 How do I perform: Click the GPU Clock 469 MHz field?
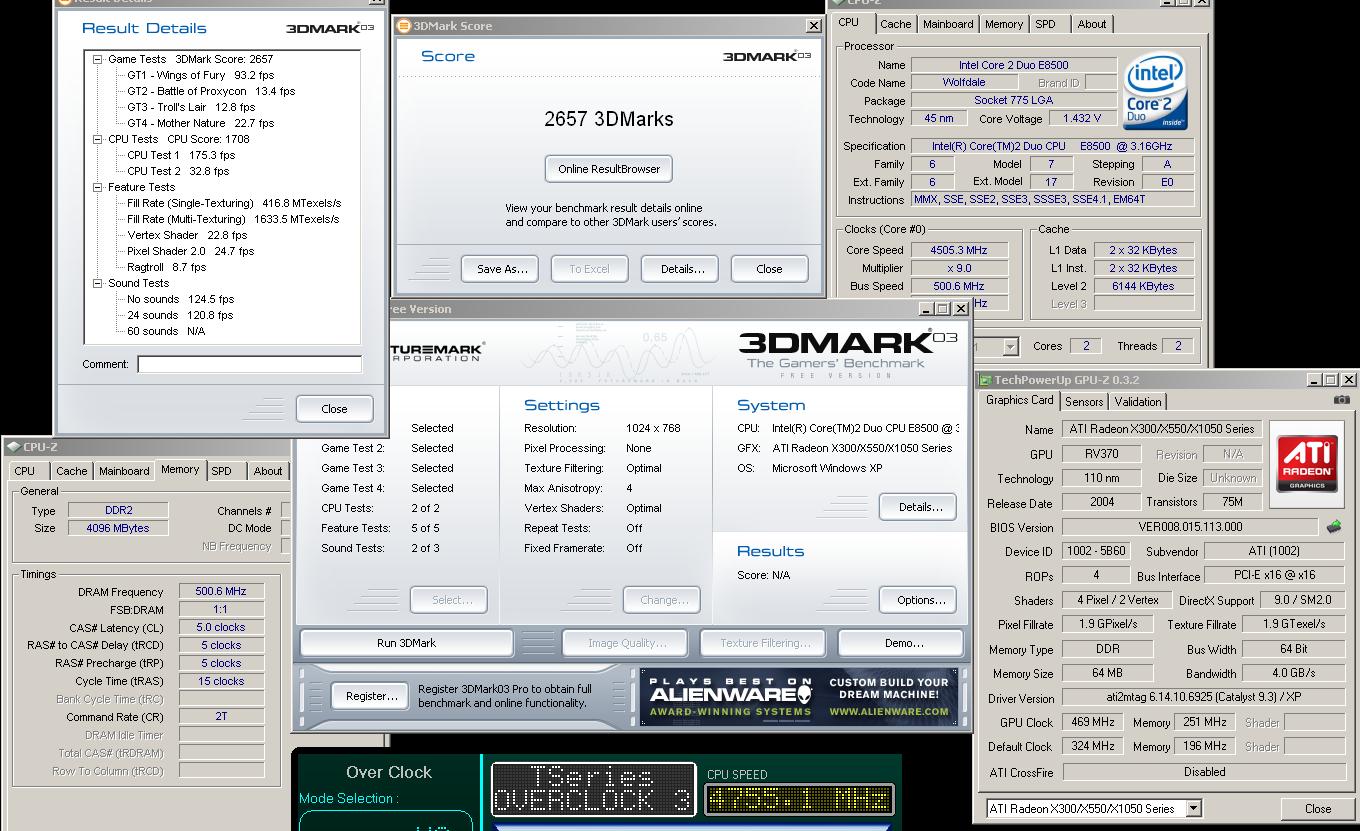(x=1093, y=722)
